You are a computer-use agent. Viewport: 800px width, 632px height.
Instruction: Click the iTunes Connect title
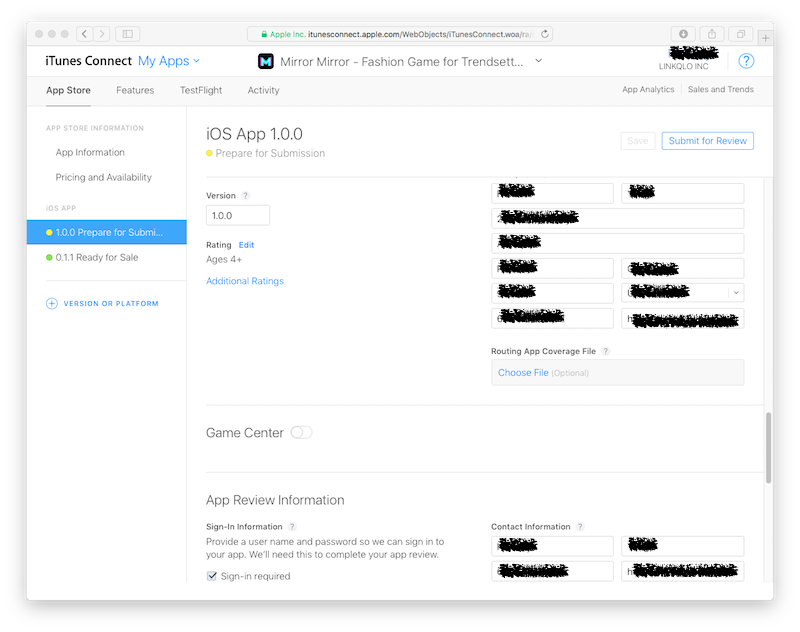89,61
